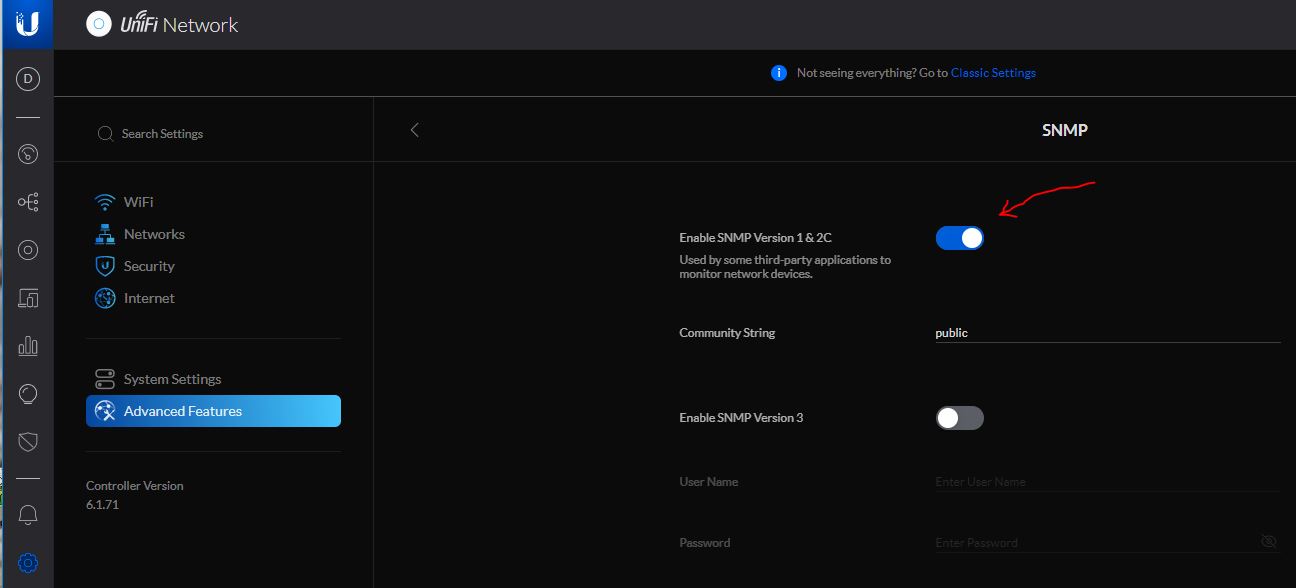Screen dimensions: 1296x588
Task: Enable the SNMP Version 3 toggle
Action: point(960,418)
